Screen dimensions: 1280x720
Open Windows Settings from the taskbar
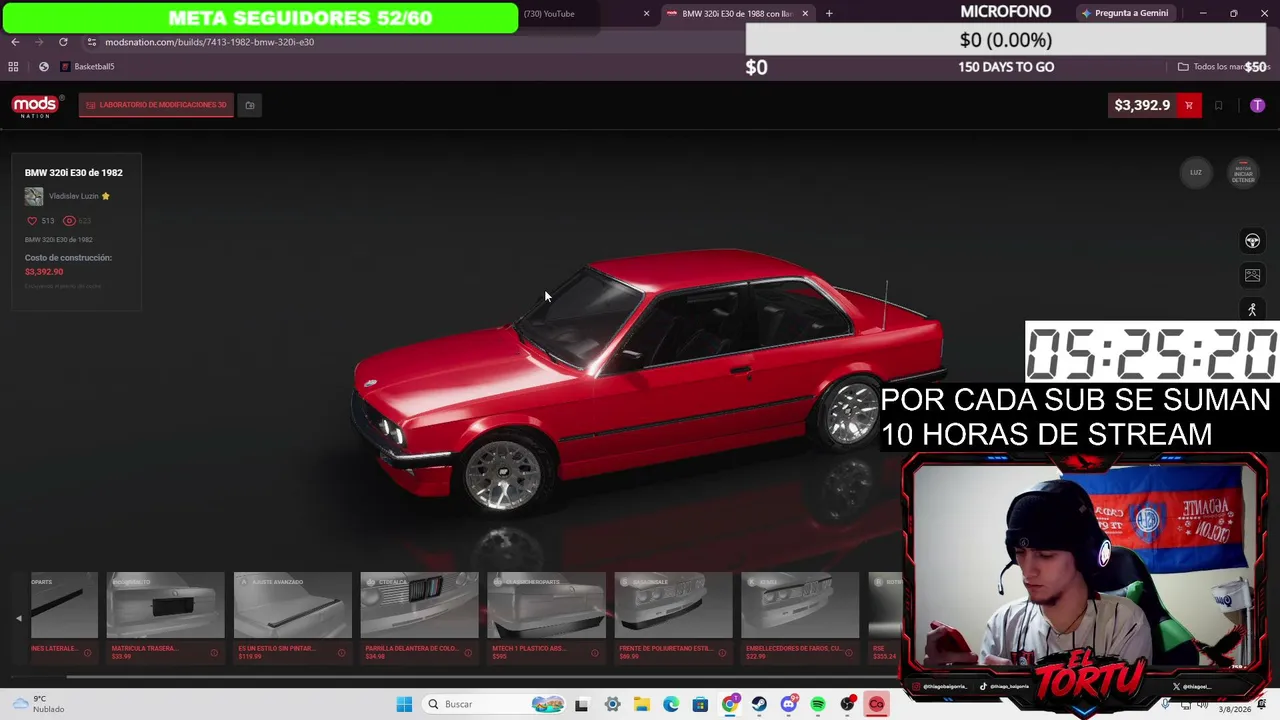[x=613, y=704]
